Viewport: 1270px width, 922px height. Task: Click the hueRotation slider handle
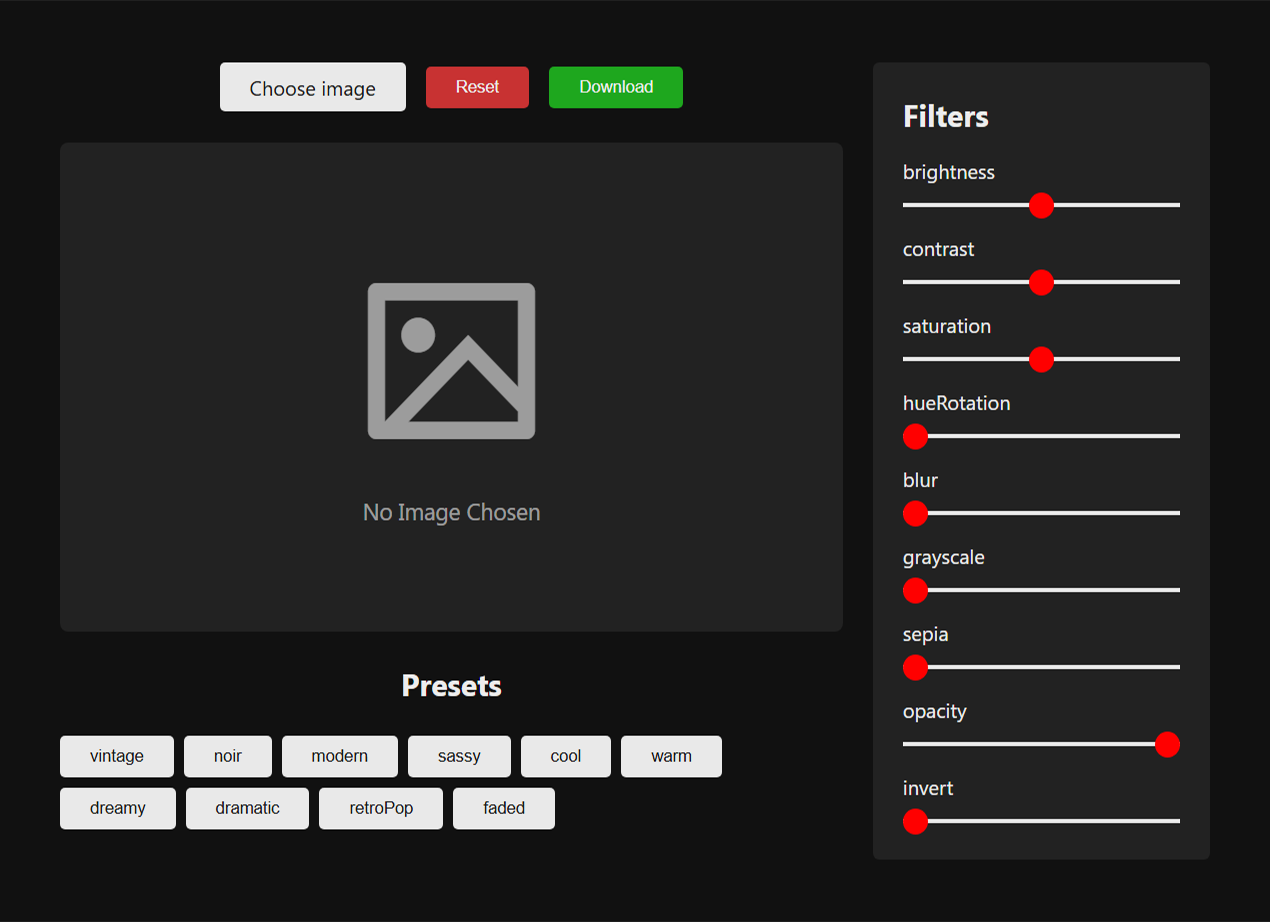(x=914, y=436)
